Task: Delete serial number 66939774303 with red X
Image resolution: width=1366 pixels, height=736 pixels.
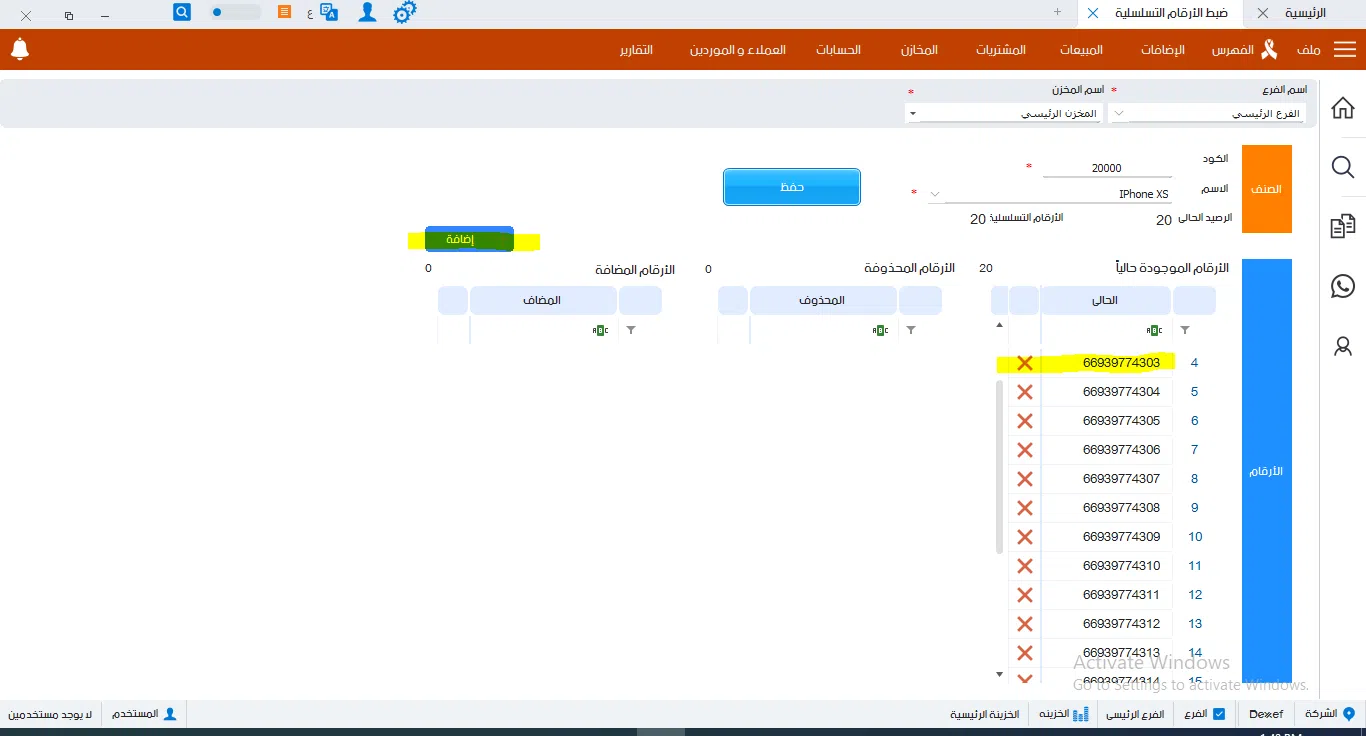Action: point(1024,363)
